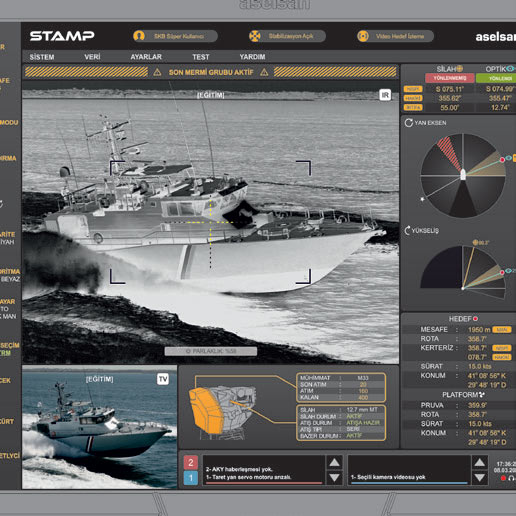
Task: Toggle the yellow tag beside 078.7
Action: pos(502,357)
